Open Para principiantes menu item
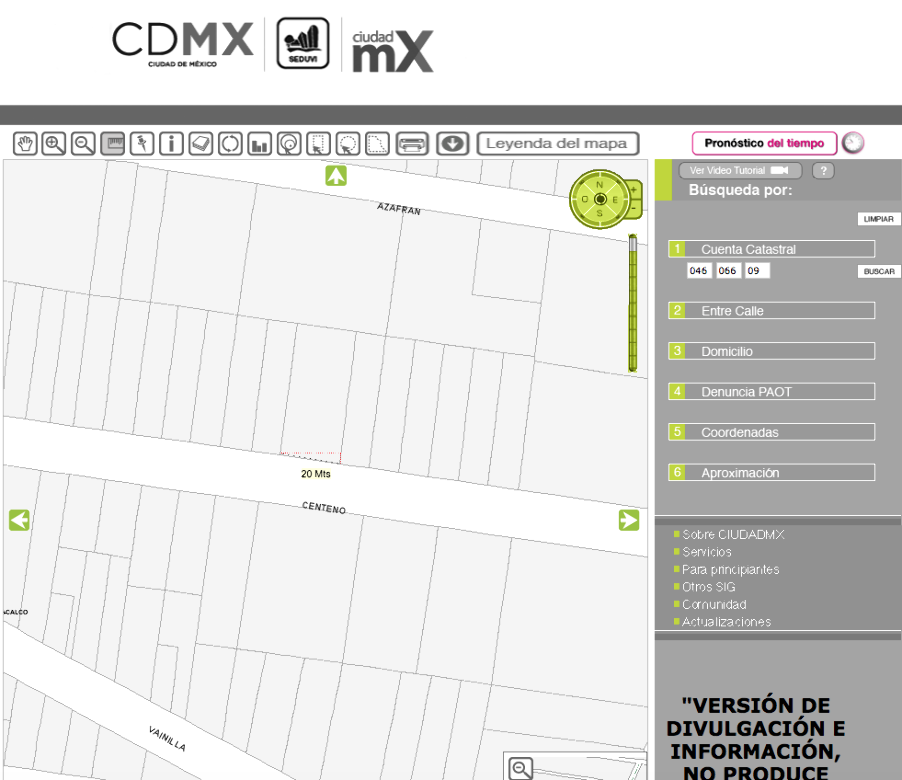The image size is (902, 780). click(x=731, y=569)
